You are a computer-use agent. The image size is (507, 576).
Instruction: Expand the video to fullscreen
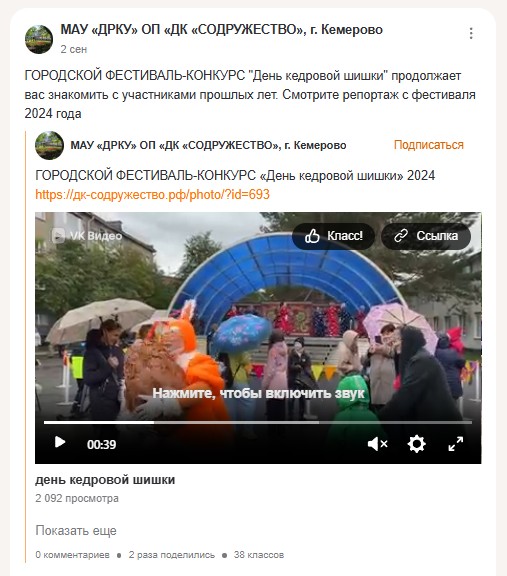click(456, 444)
